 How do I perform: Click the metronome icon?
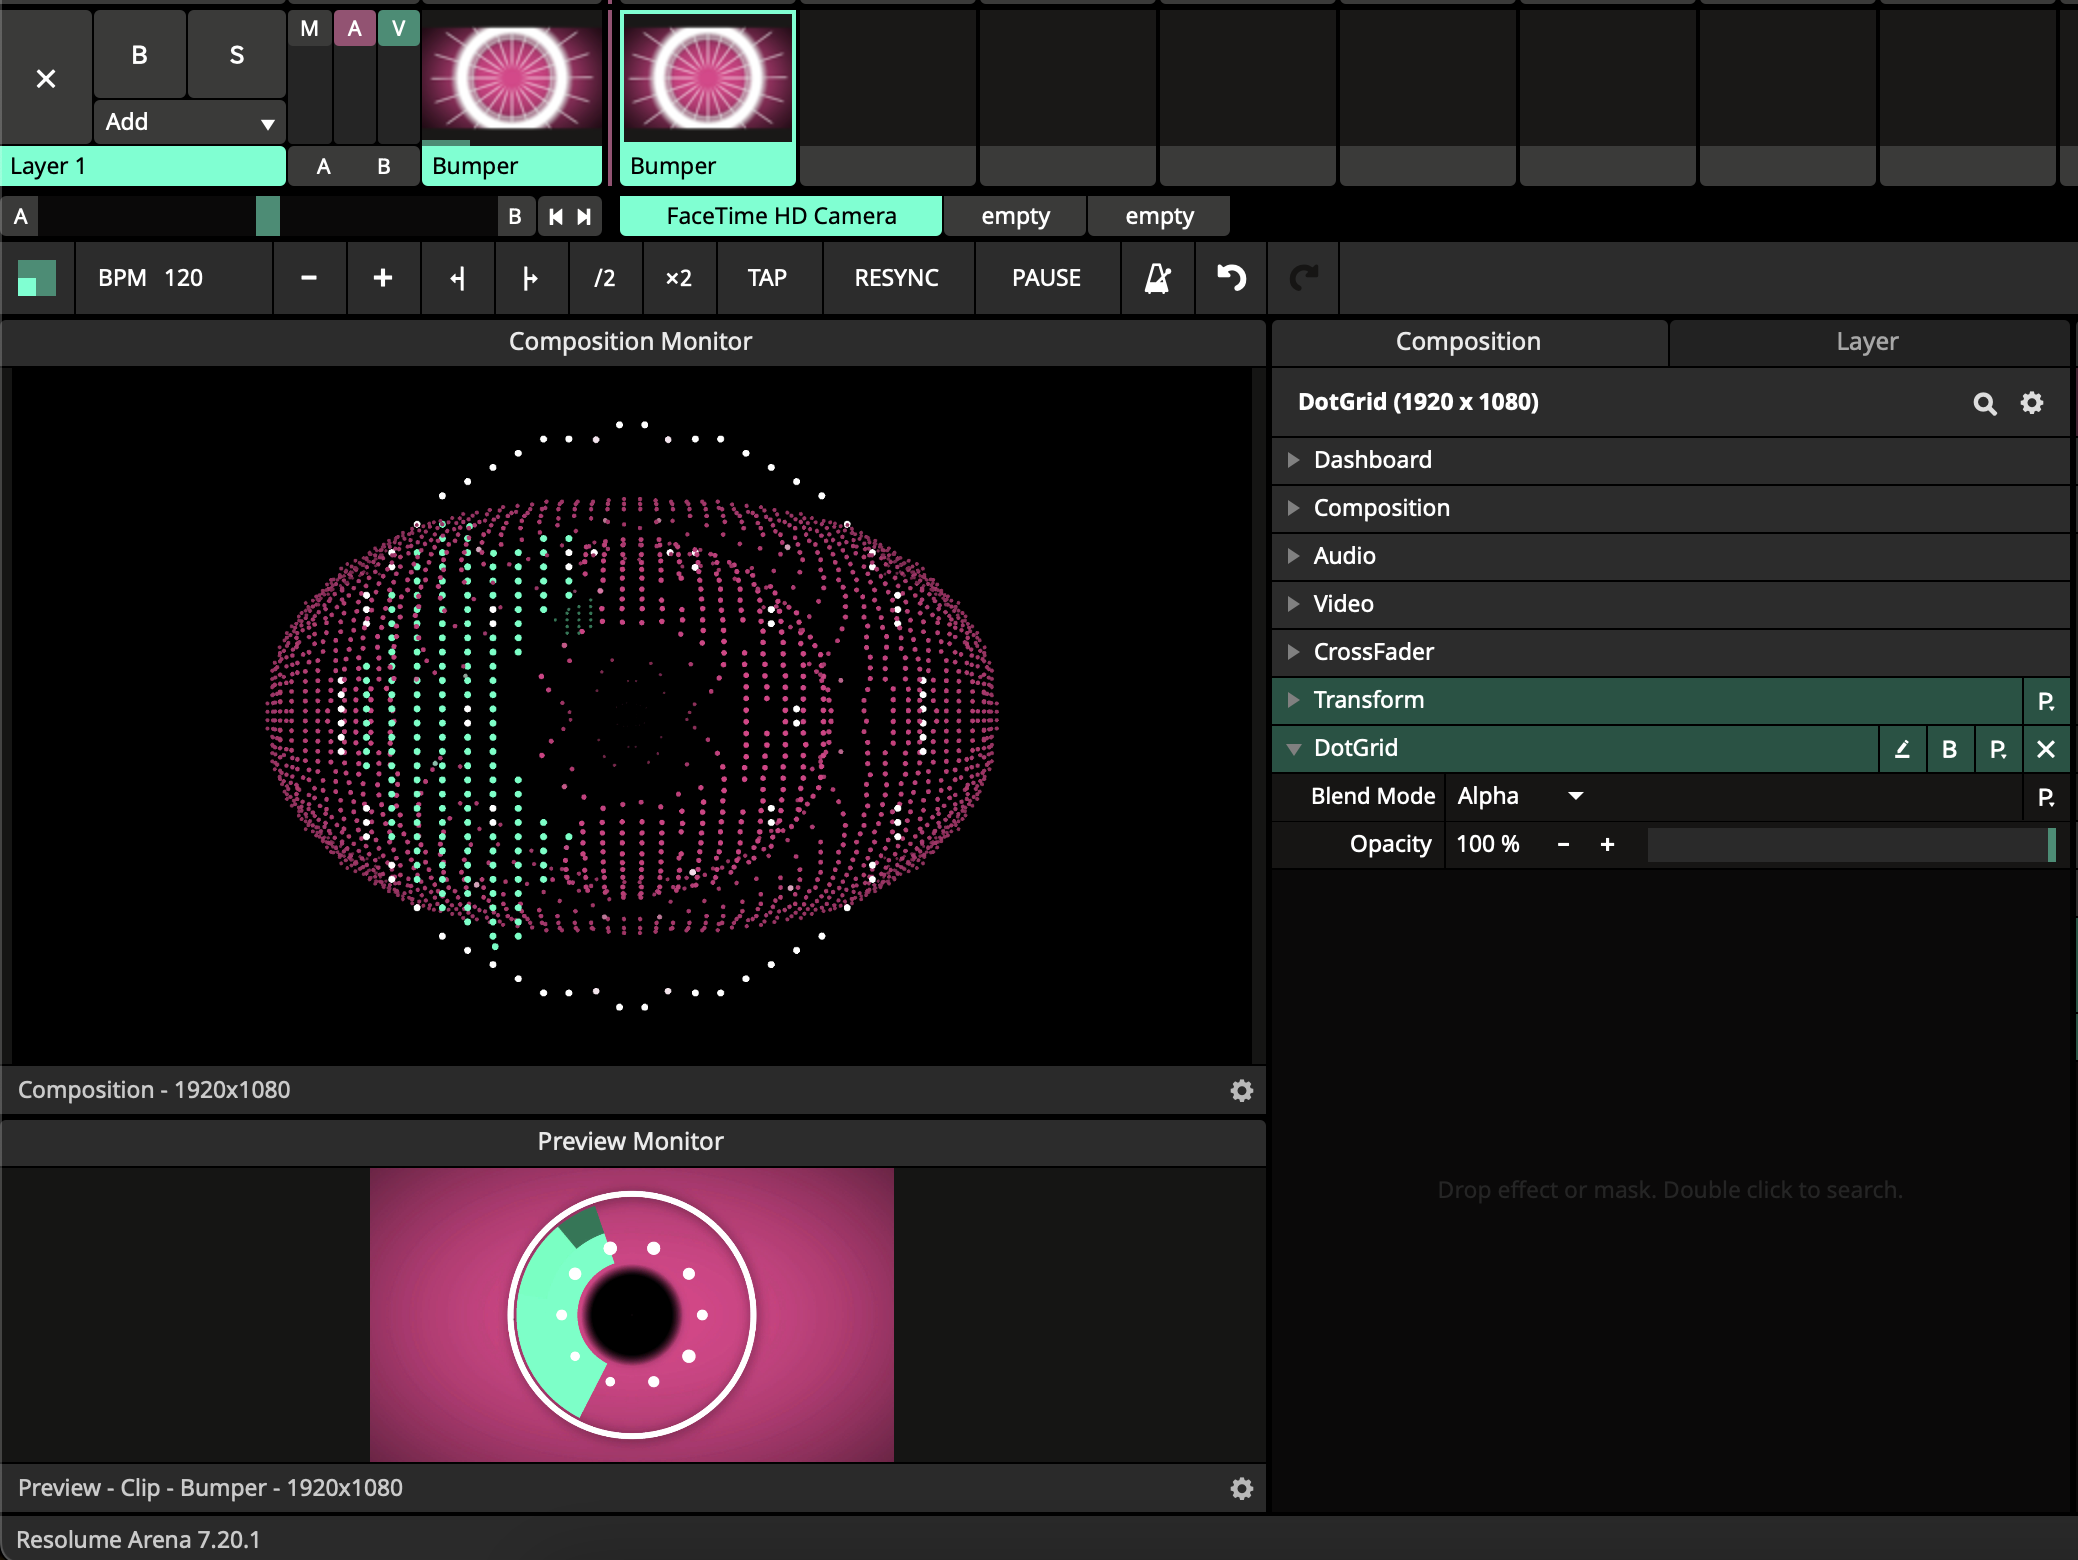1157,278
